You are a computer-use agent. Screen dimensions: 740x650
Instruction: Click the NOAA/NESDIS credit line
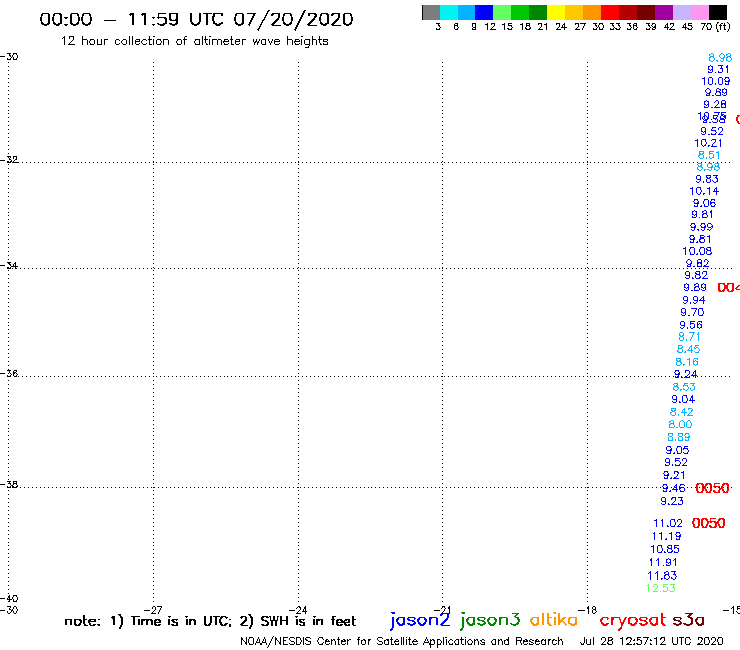402,642
